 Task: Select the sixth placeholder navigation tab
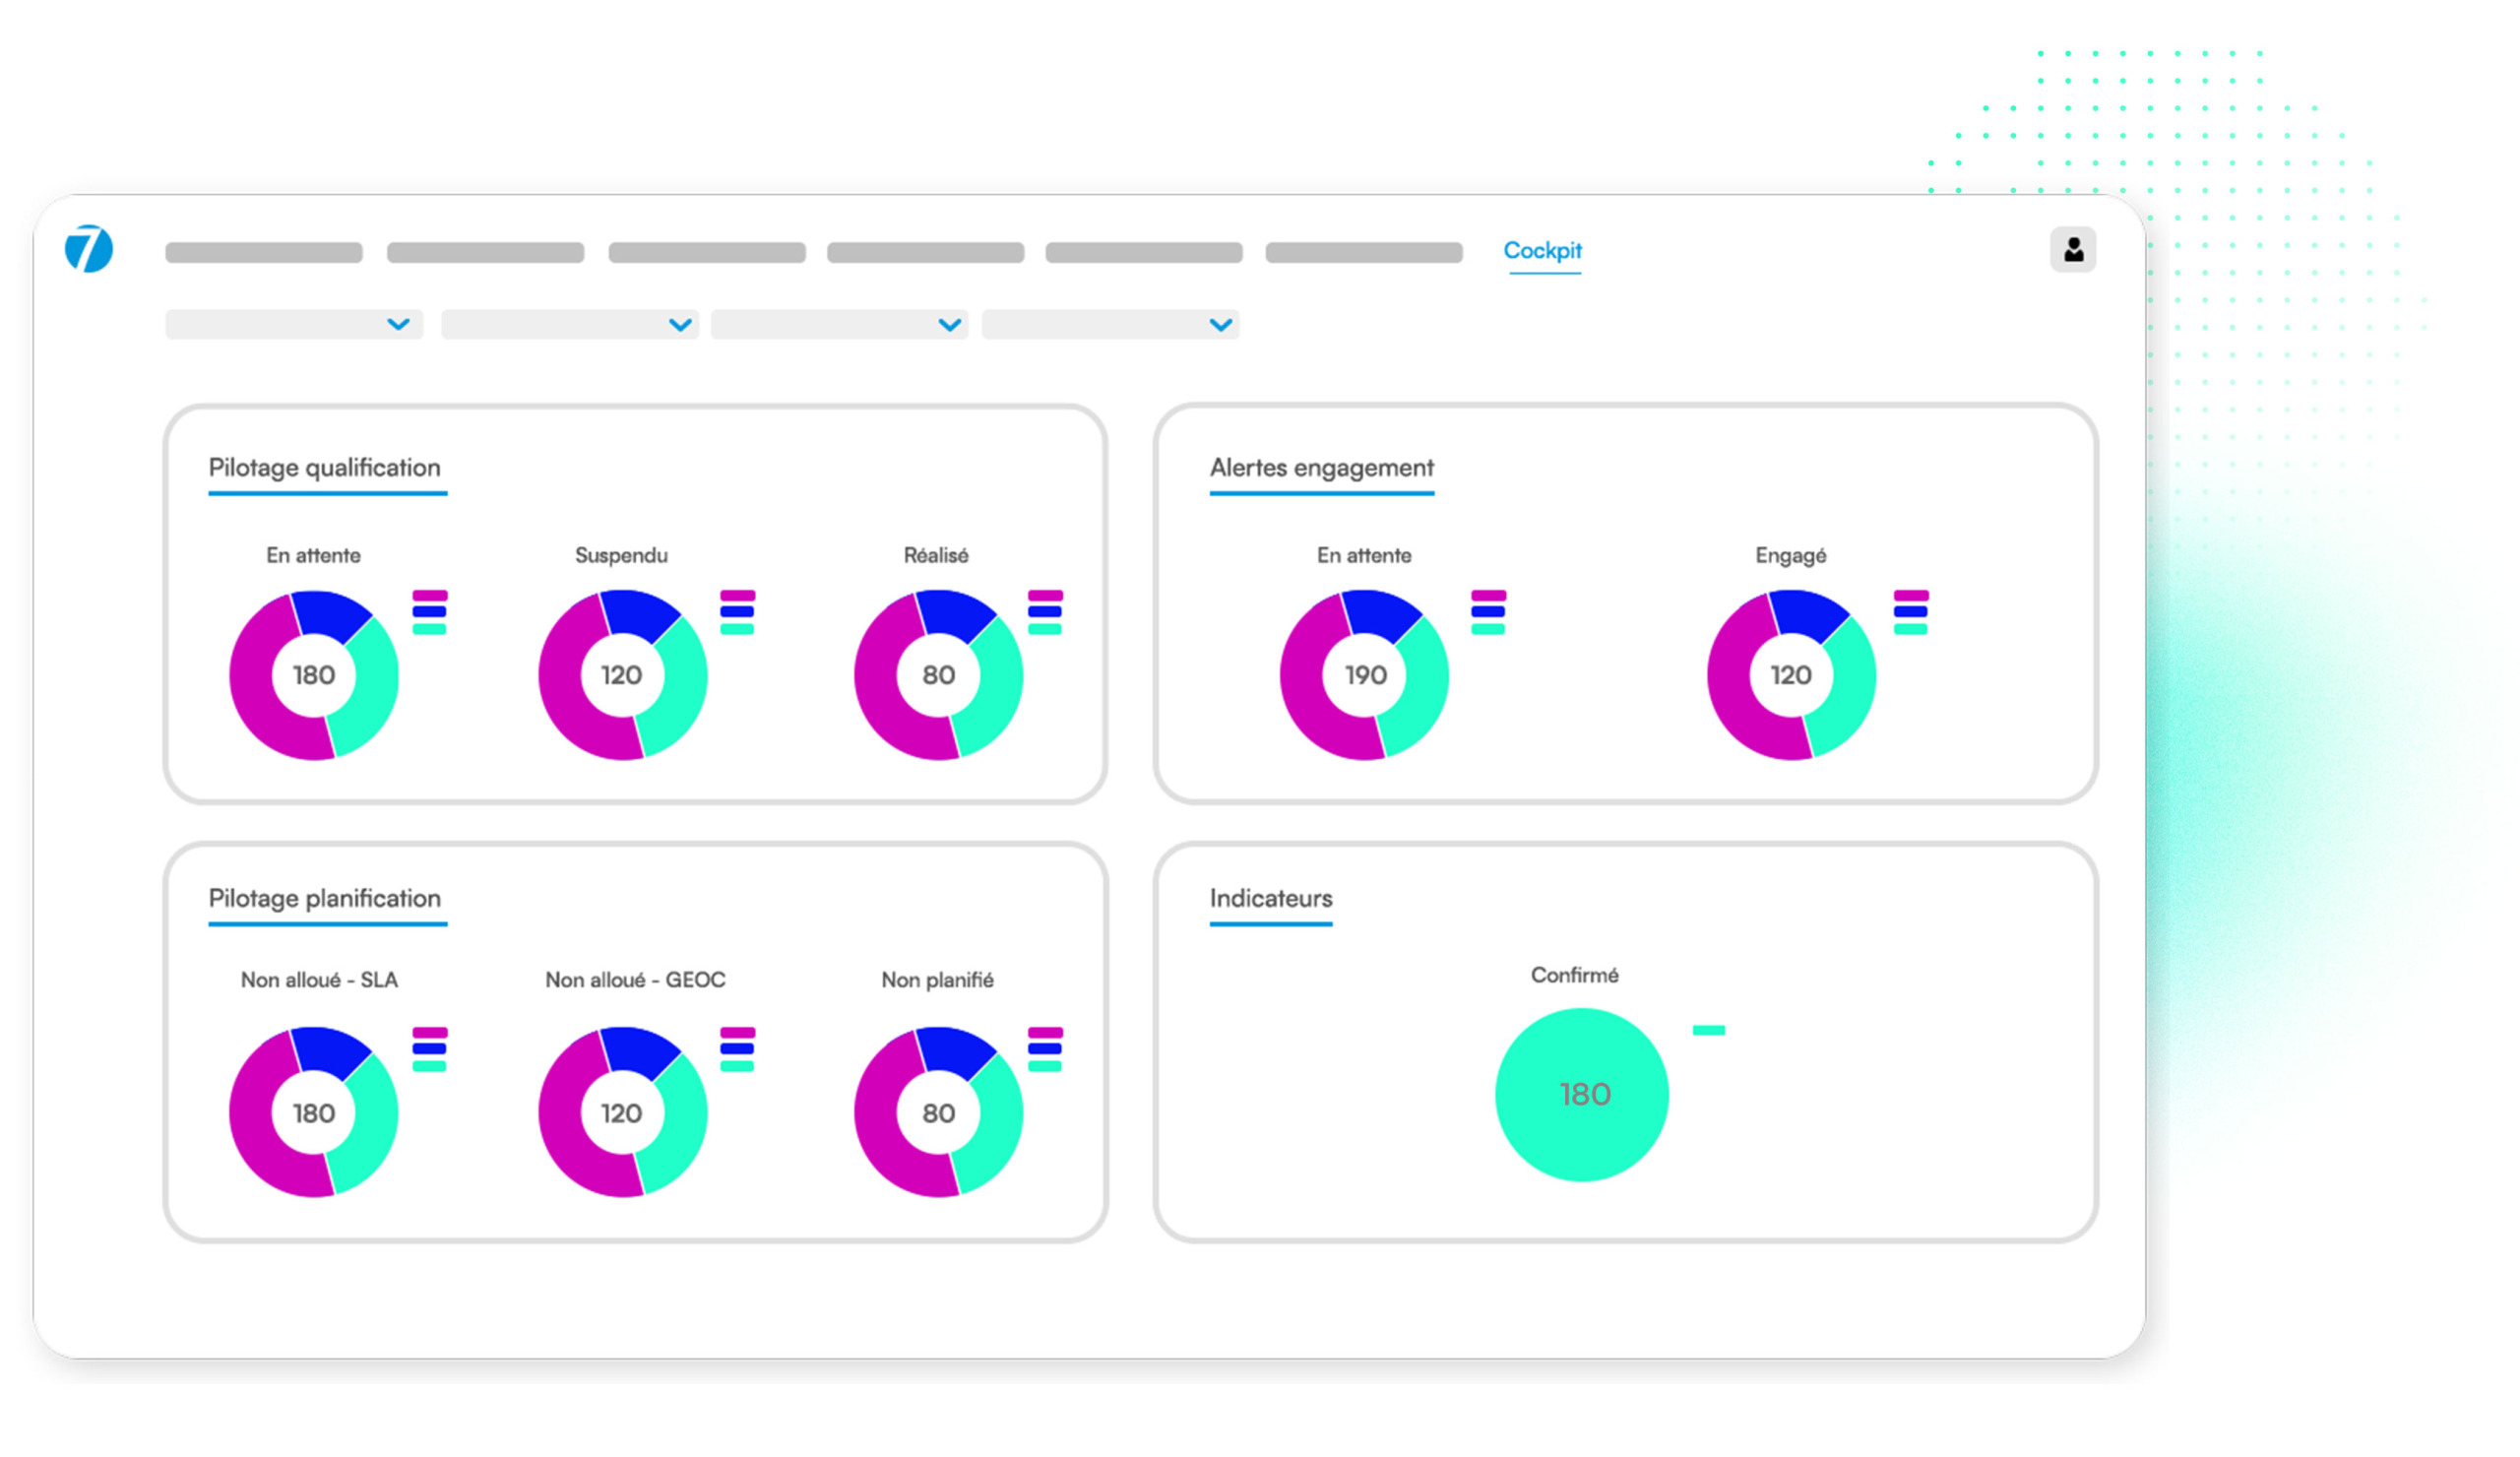pyautogui.click(x=1364, y=252)
